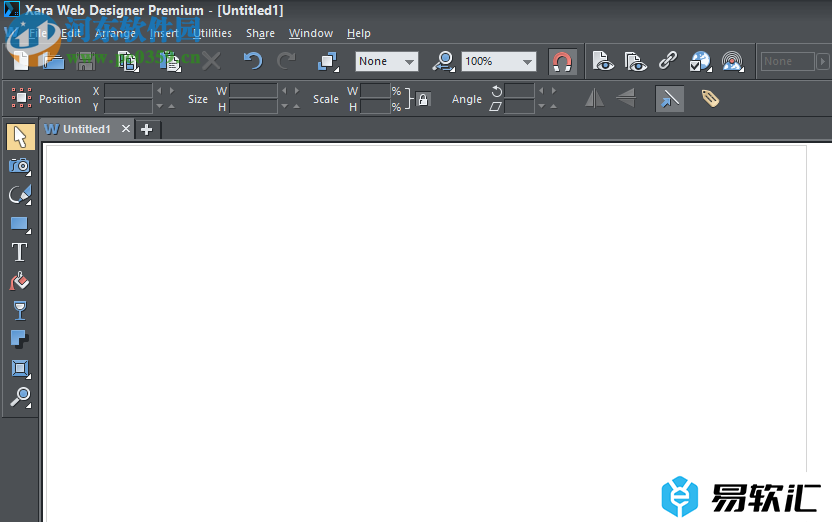Viewport: 832px width, 522px height.
Task: Open the File menu
Action: tap(38, 33)
